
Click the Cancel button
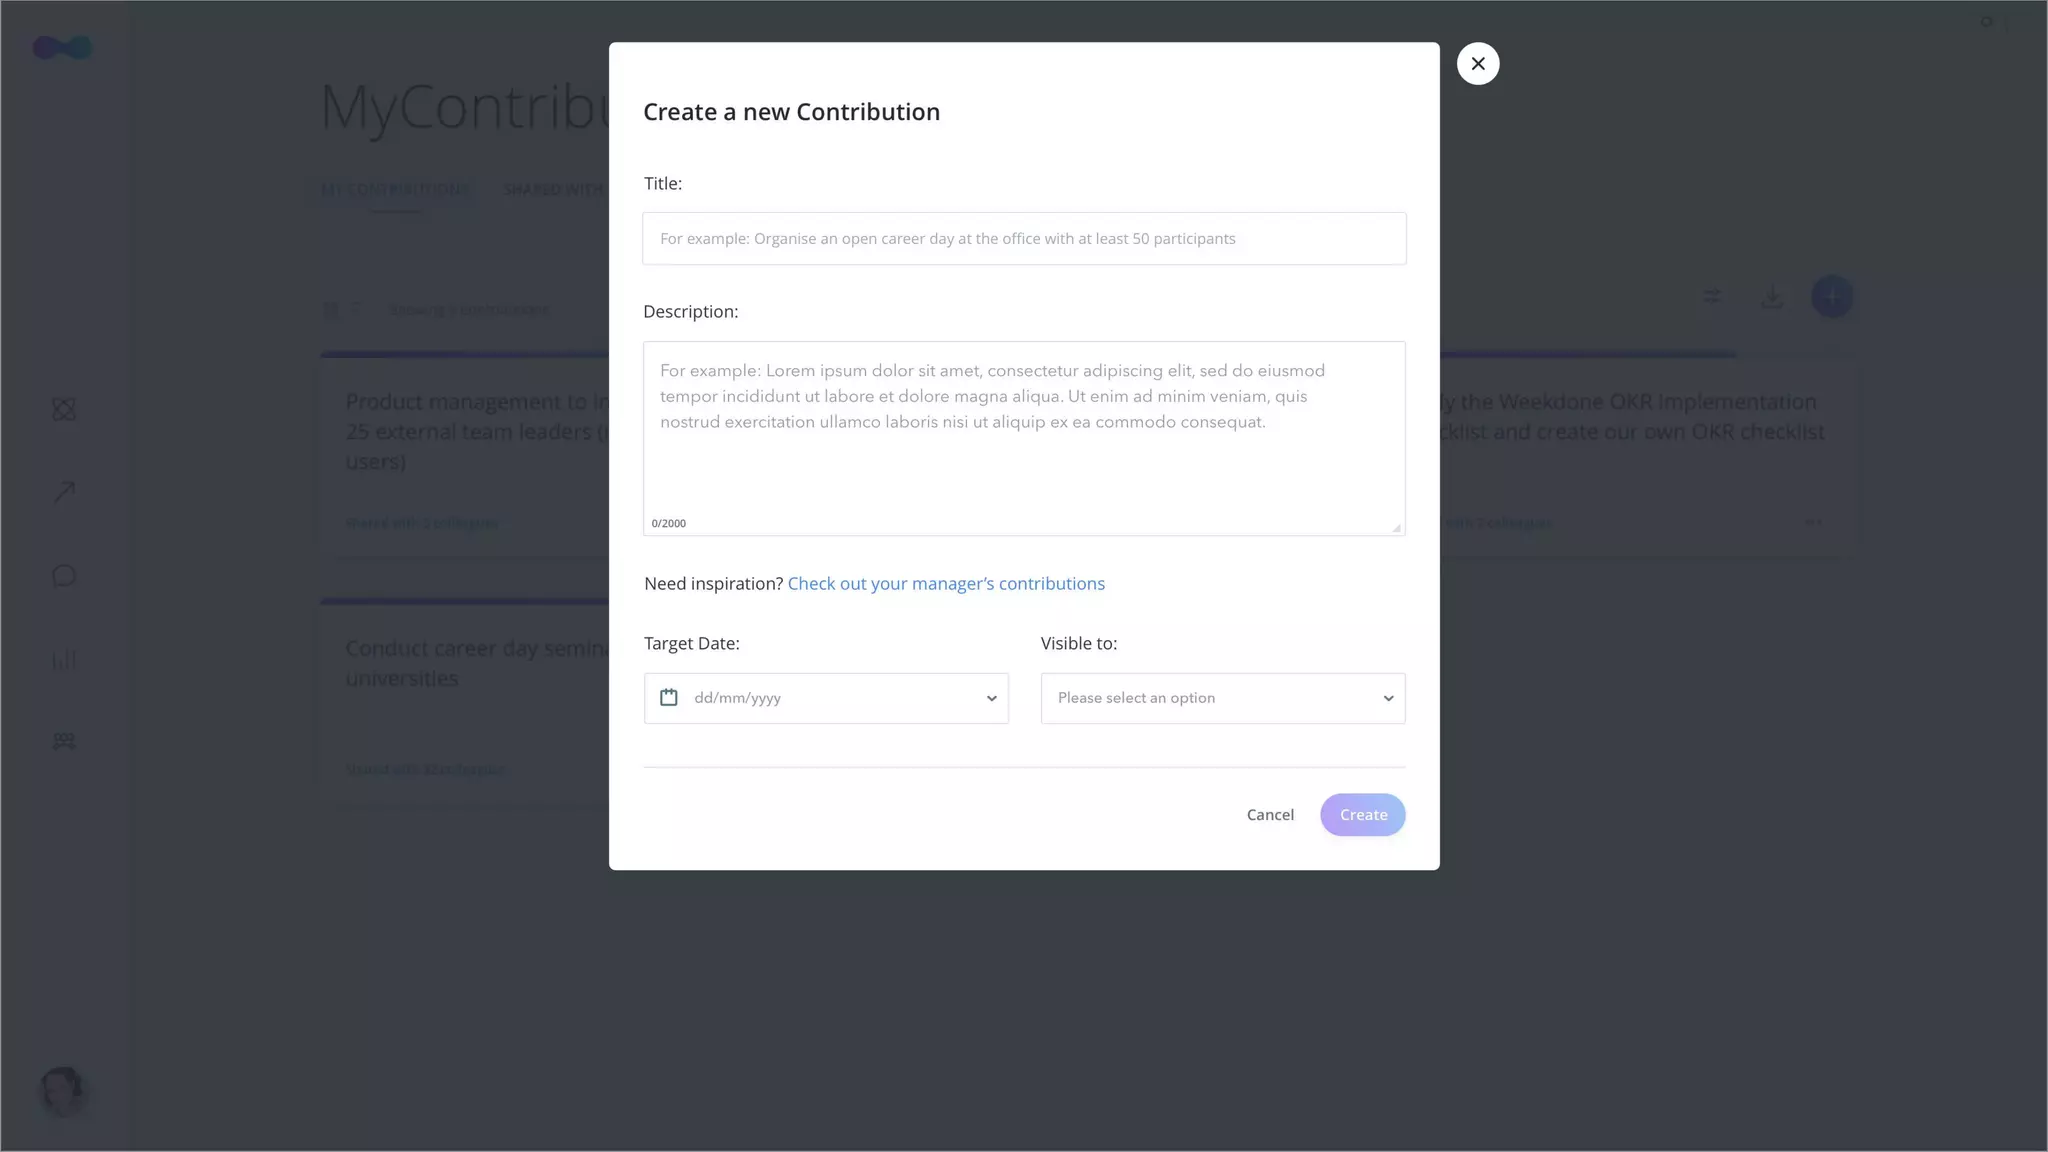click(x=1270, y=815)
